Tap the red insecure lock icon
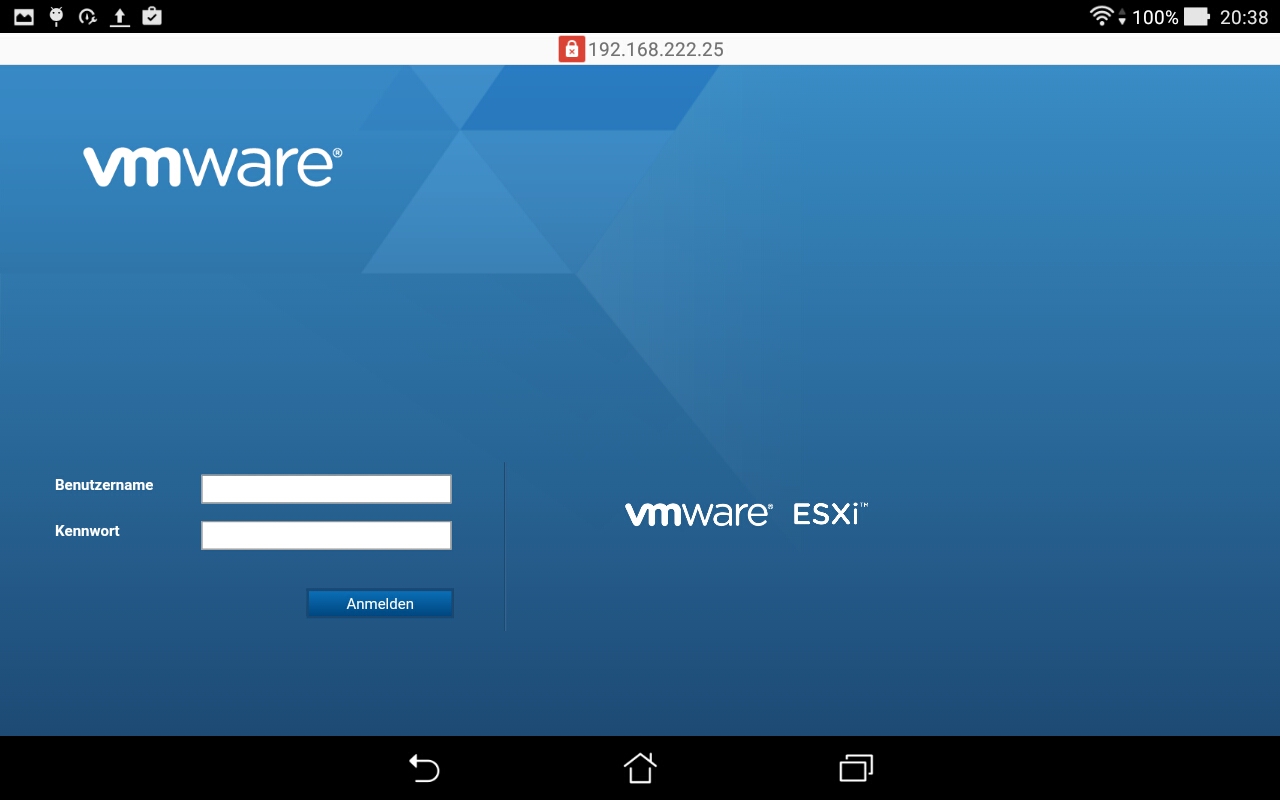Image resolution: width=1280 pixels, height=800 pixels. pos(571,49)
